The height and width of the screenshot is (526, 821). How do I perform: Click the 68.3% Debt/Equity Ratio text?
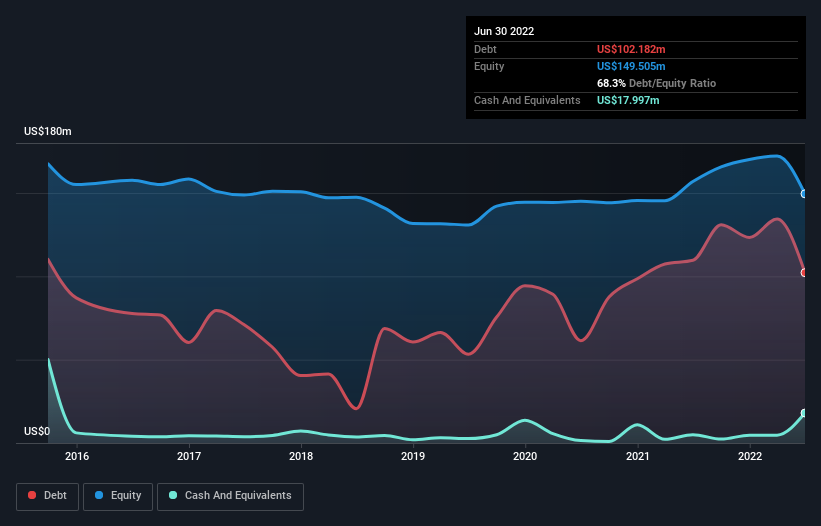(656, 83)
